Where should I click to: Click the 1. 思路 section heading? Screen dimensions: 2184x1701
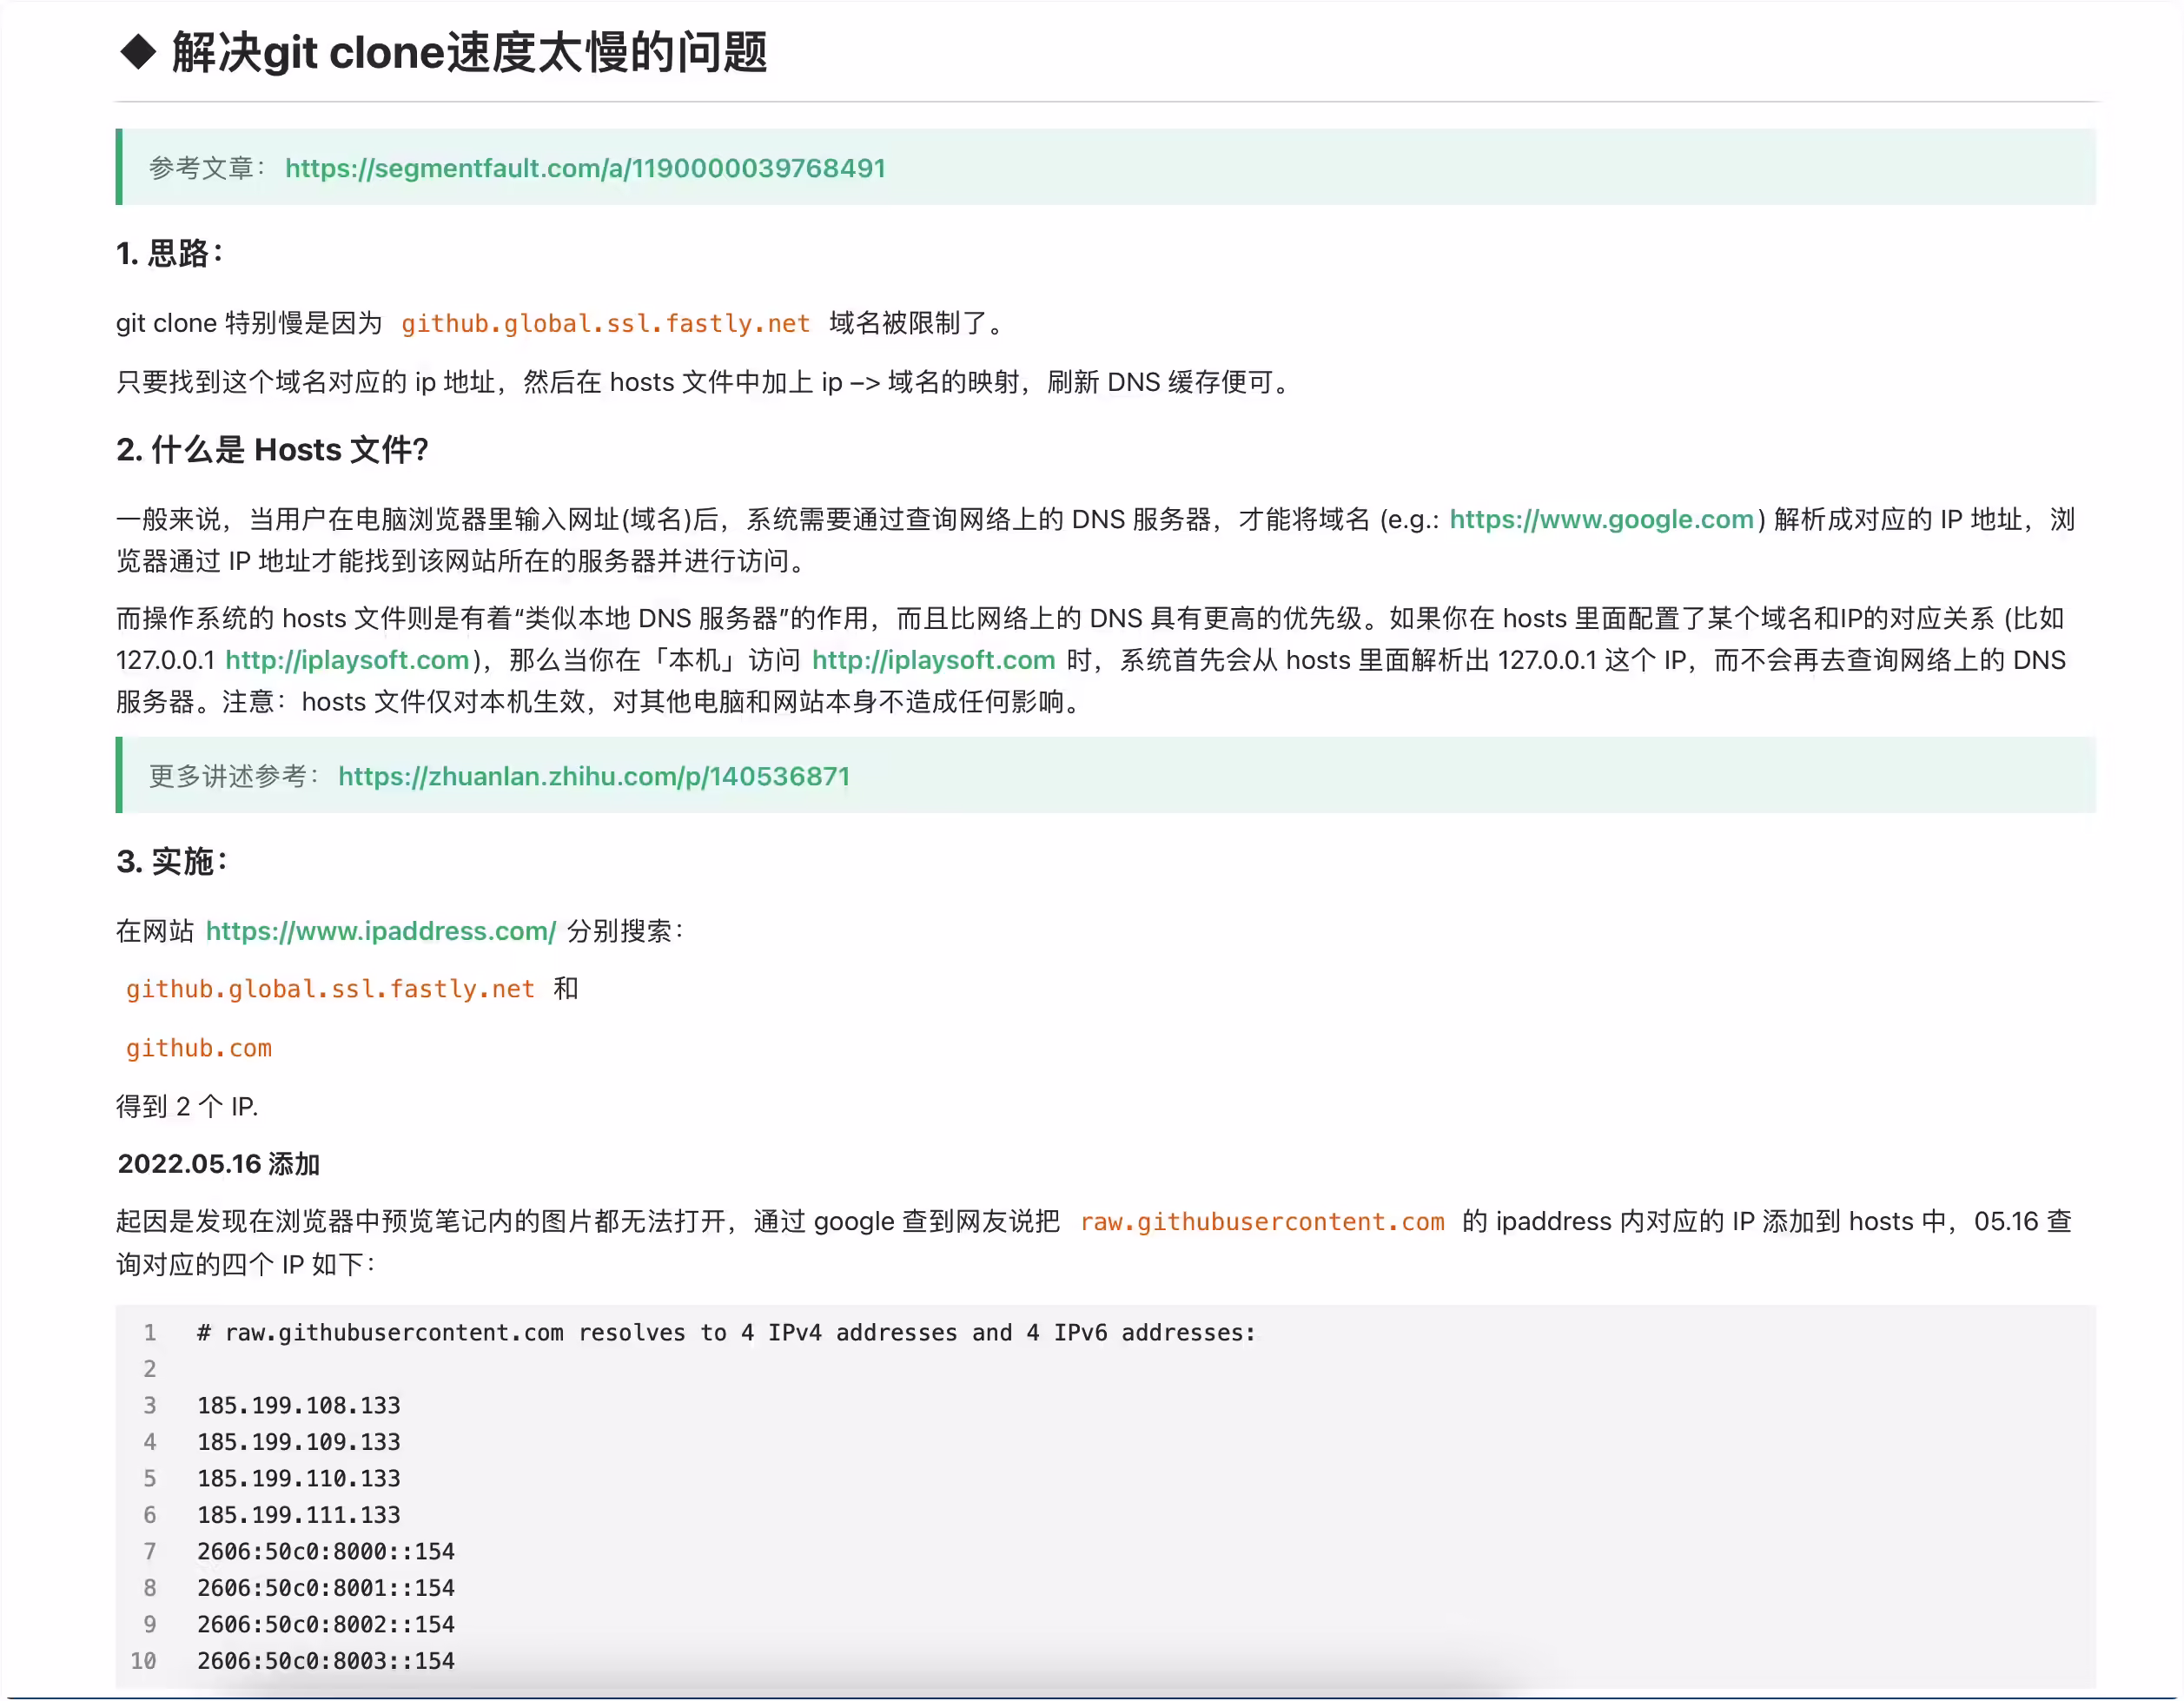coord(170,253)
